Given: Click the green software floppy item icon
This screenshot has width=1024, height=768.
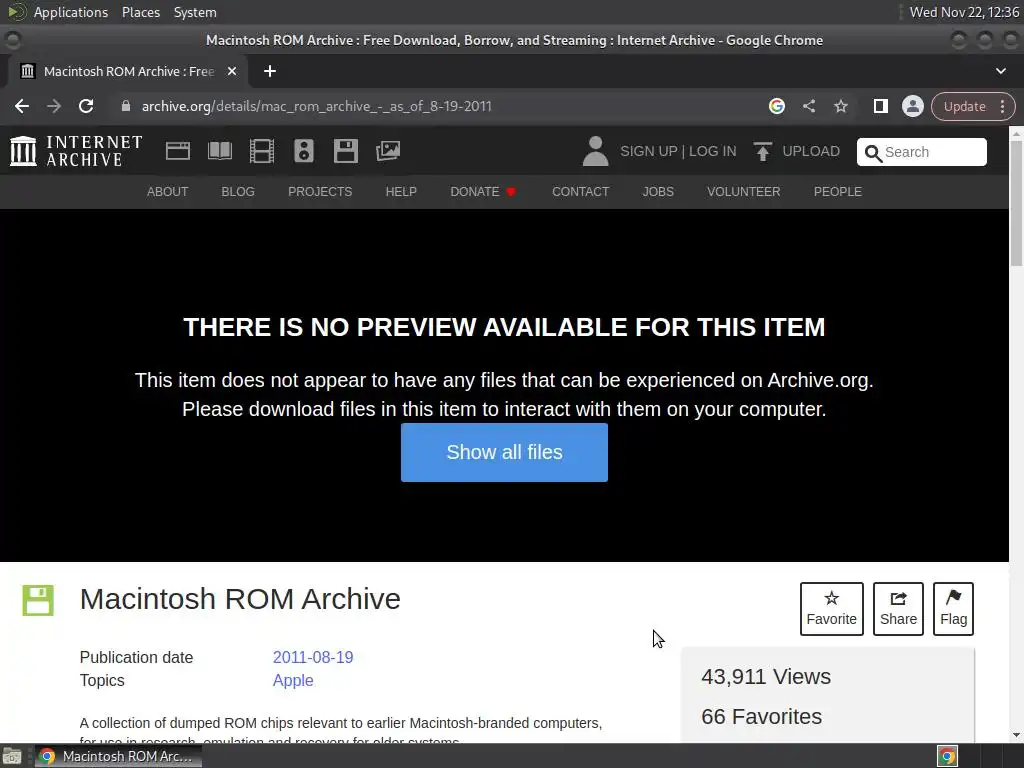Looking at the screenshot, I should coord(38,600).
